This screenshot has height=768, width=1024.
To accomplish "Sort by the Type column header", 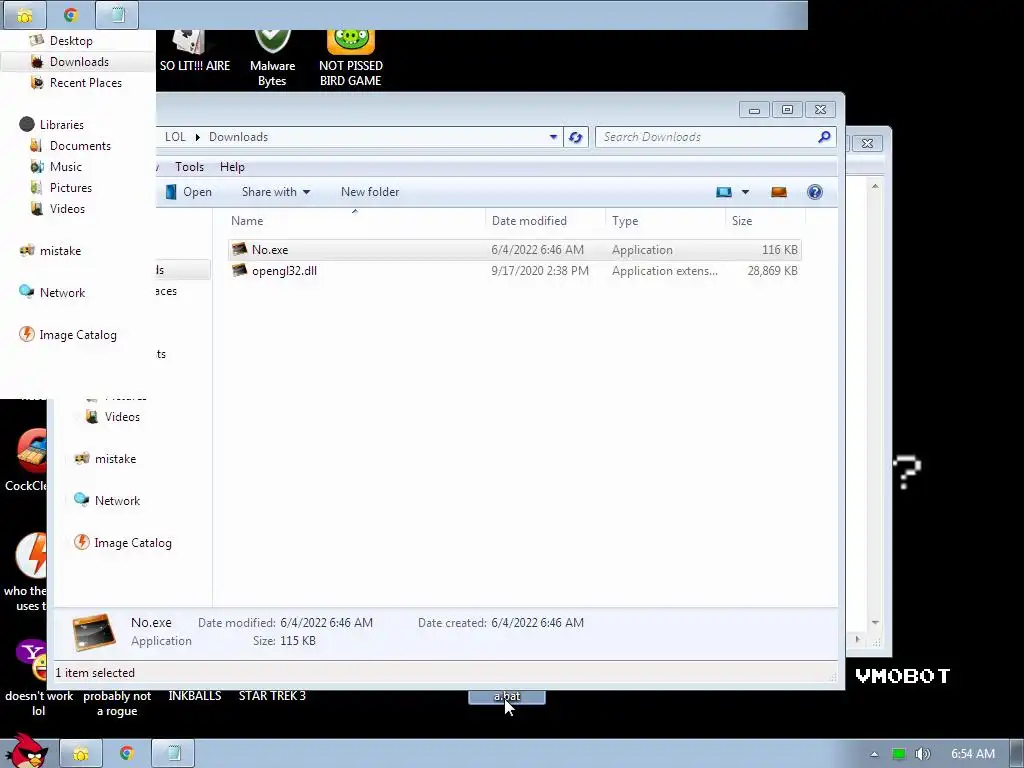I will [x=665, y=221].
